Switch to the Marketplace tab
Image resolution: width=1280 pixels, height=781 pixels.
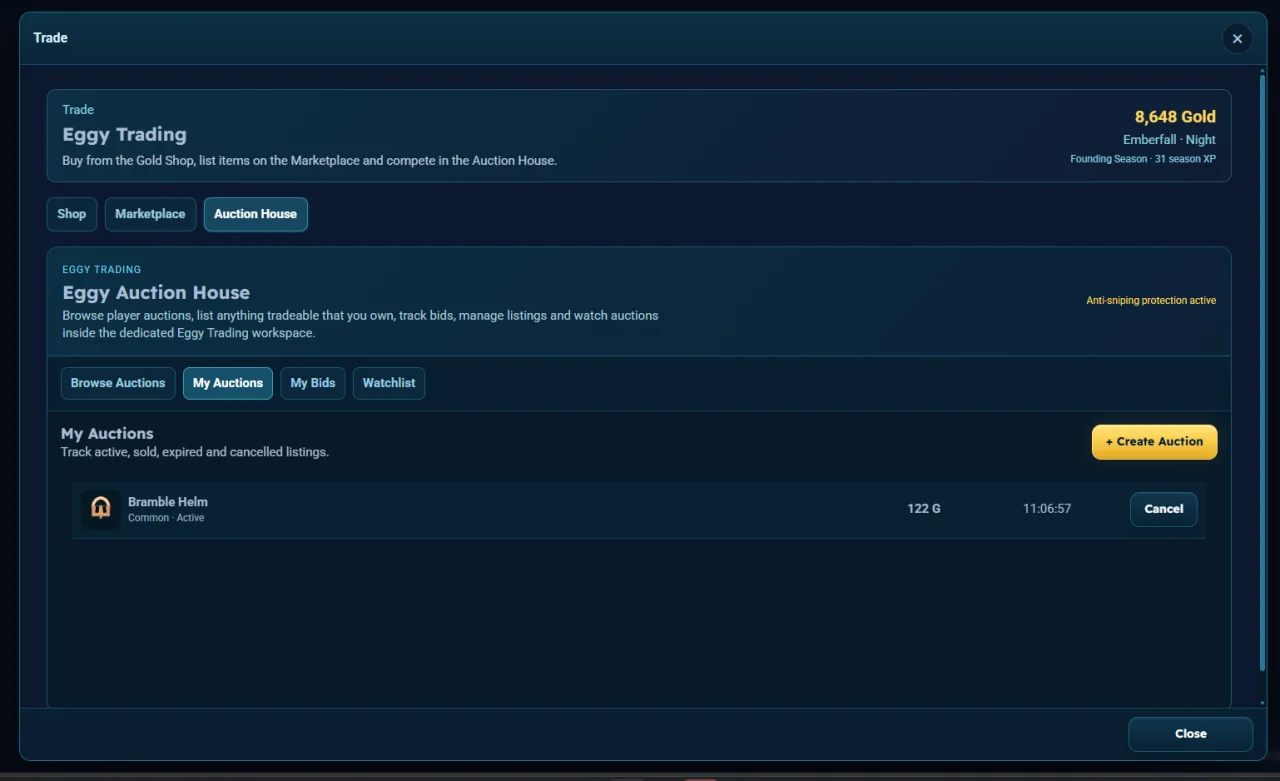150,214
